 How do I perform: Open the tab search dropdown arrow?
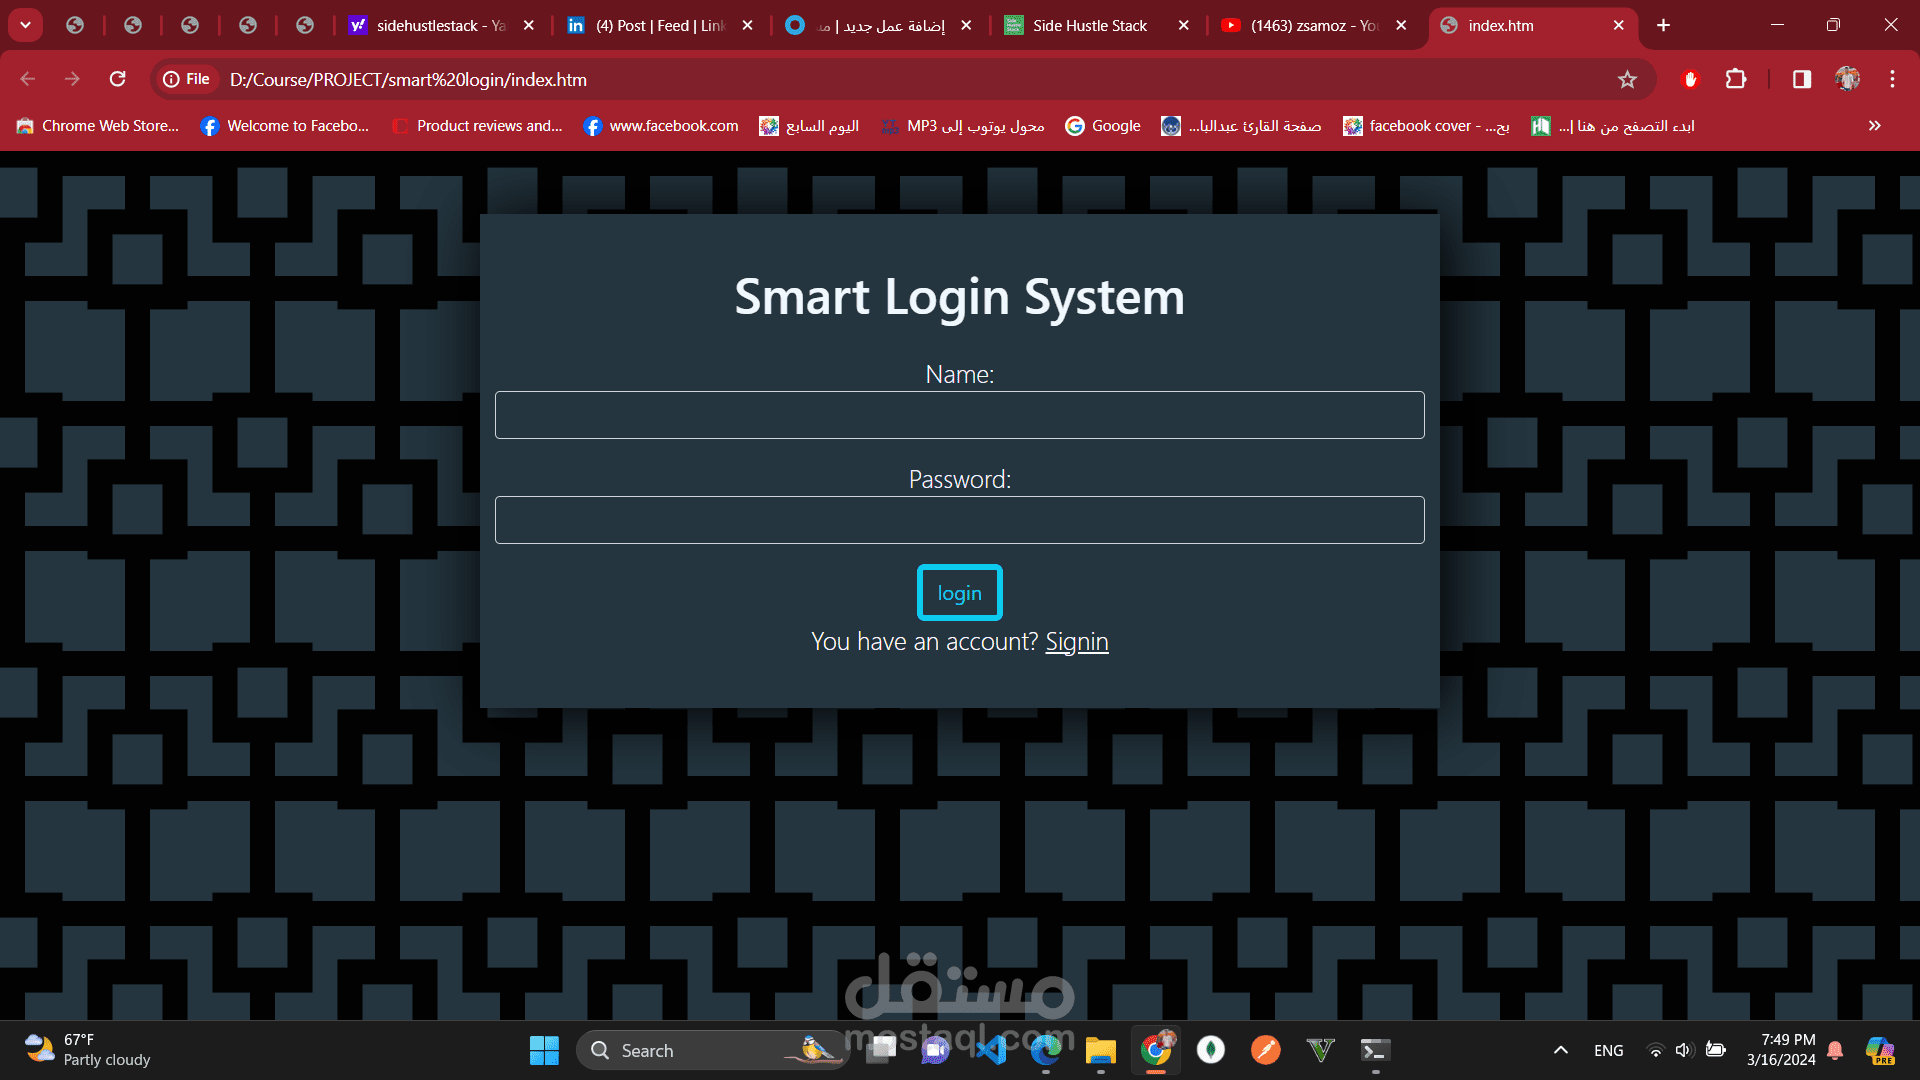coord(25,25)
